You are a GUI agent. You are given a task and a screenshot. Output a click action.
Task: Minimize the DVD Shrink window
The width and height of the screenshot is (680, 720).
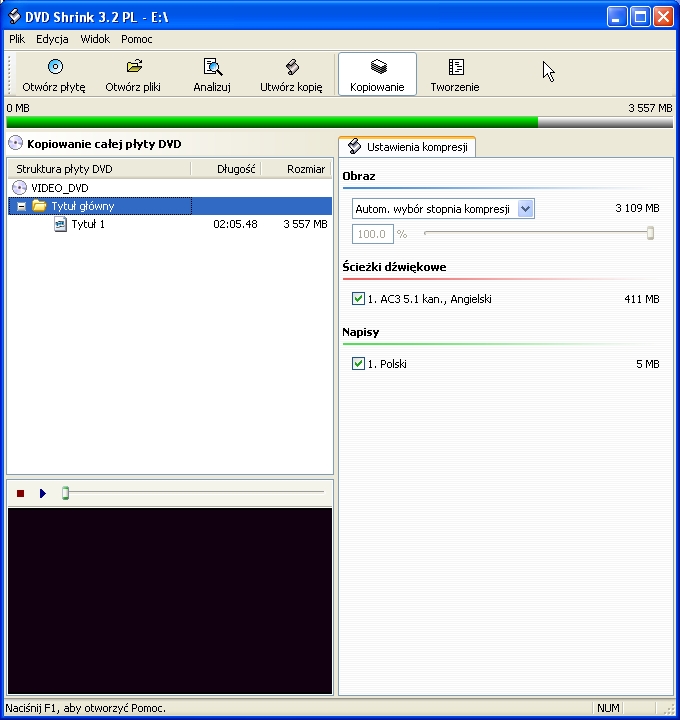617,17
